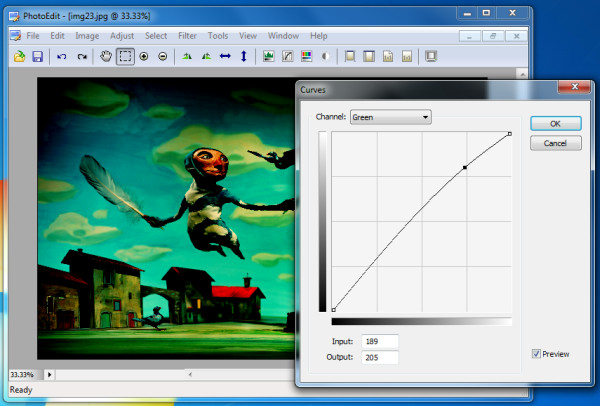Viewport: 600px width, 406px height.
Task: Click the second page 1:1 icon
Action: click(407, 57)
